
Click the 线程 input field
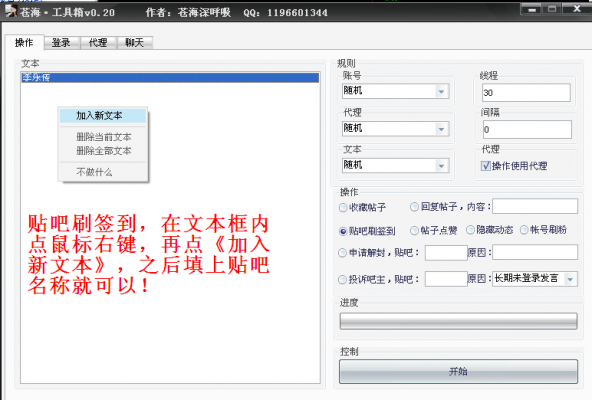(526, 93)
